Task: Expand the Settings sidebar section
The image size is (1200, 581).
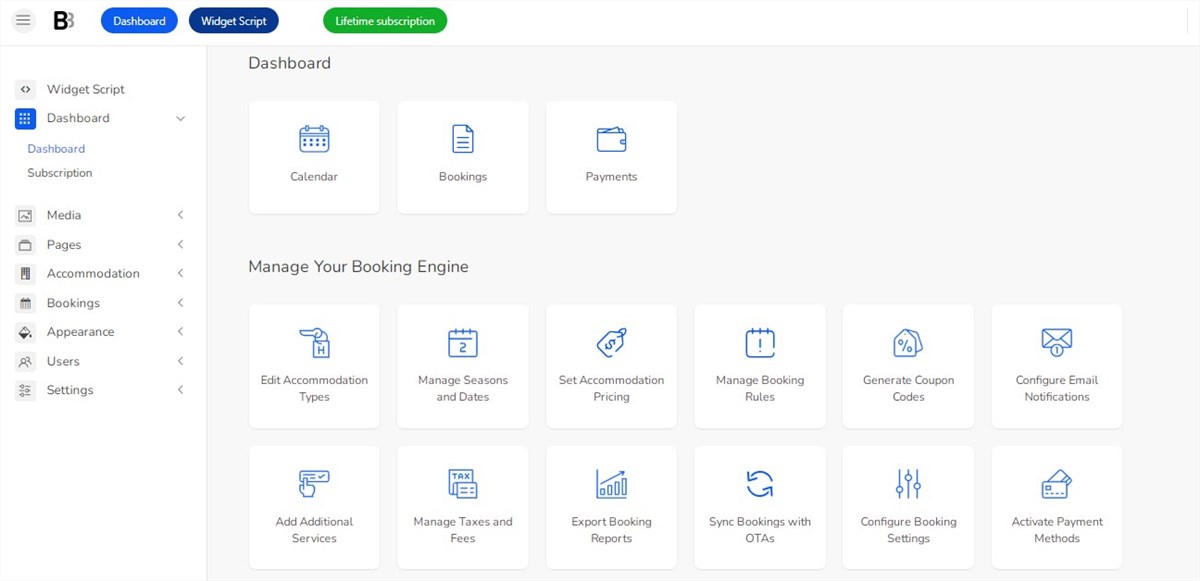Action: point(180,390)
